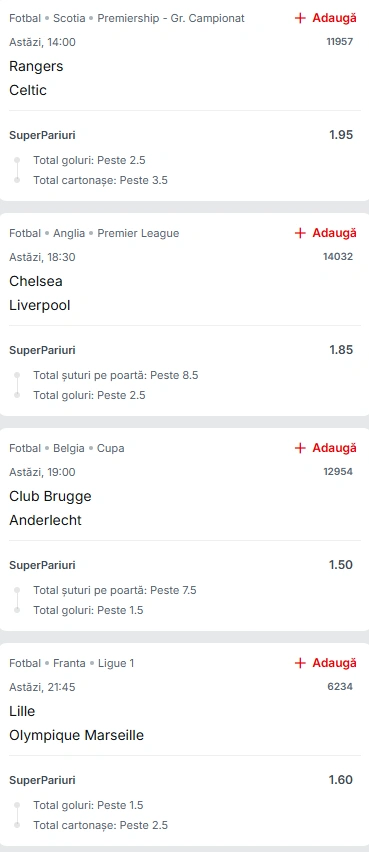Choose the 1.60 odds on Lille match
The image size is (369, 852).
pyautogui.click(x=341, y=780)
